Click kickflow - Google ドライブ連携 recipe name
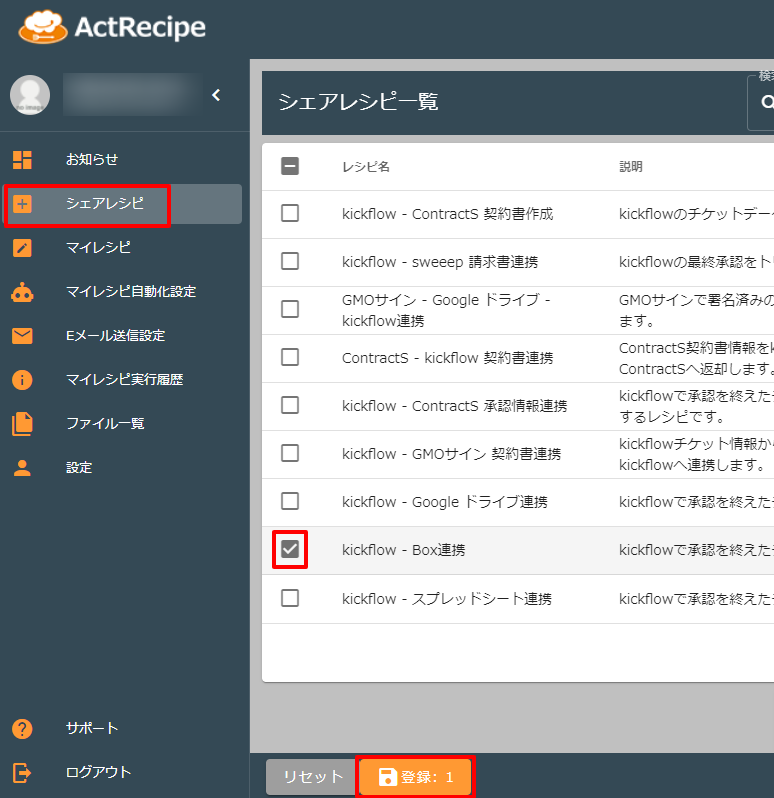This screenshot has width=774, height=798. (445, 502)
